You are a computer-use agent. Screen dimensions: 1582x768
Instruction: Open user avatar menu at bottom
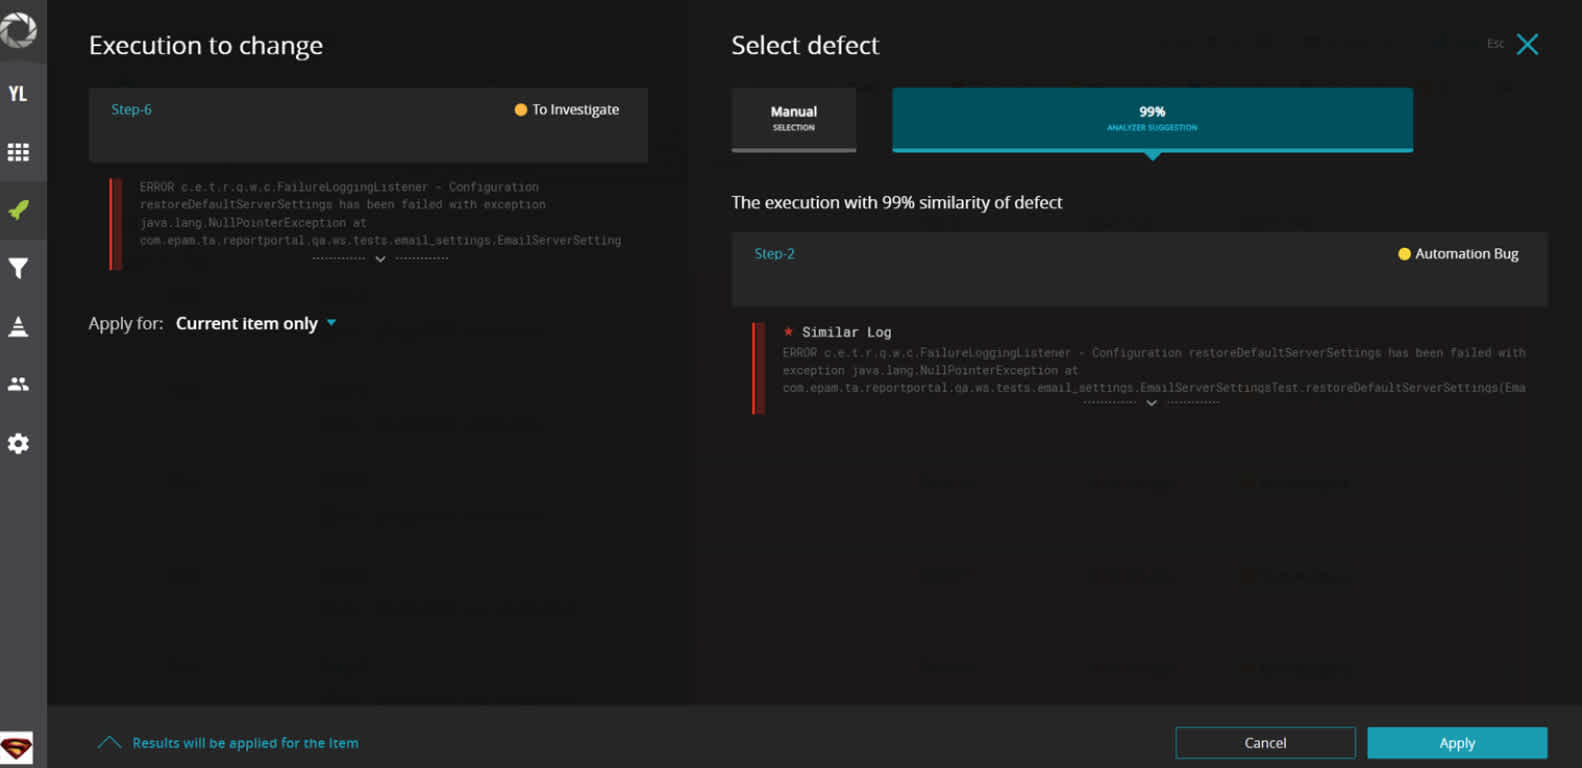pos(16,748)
